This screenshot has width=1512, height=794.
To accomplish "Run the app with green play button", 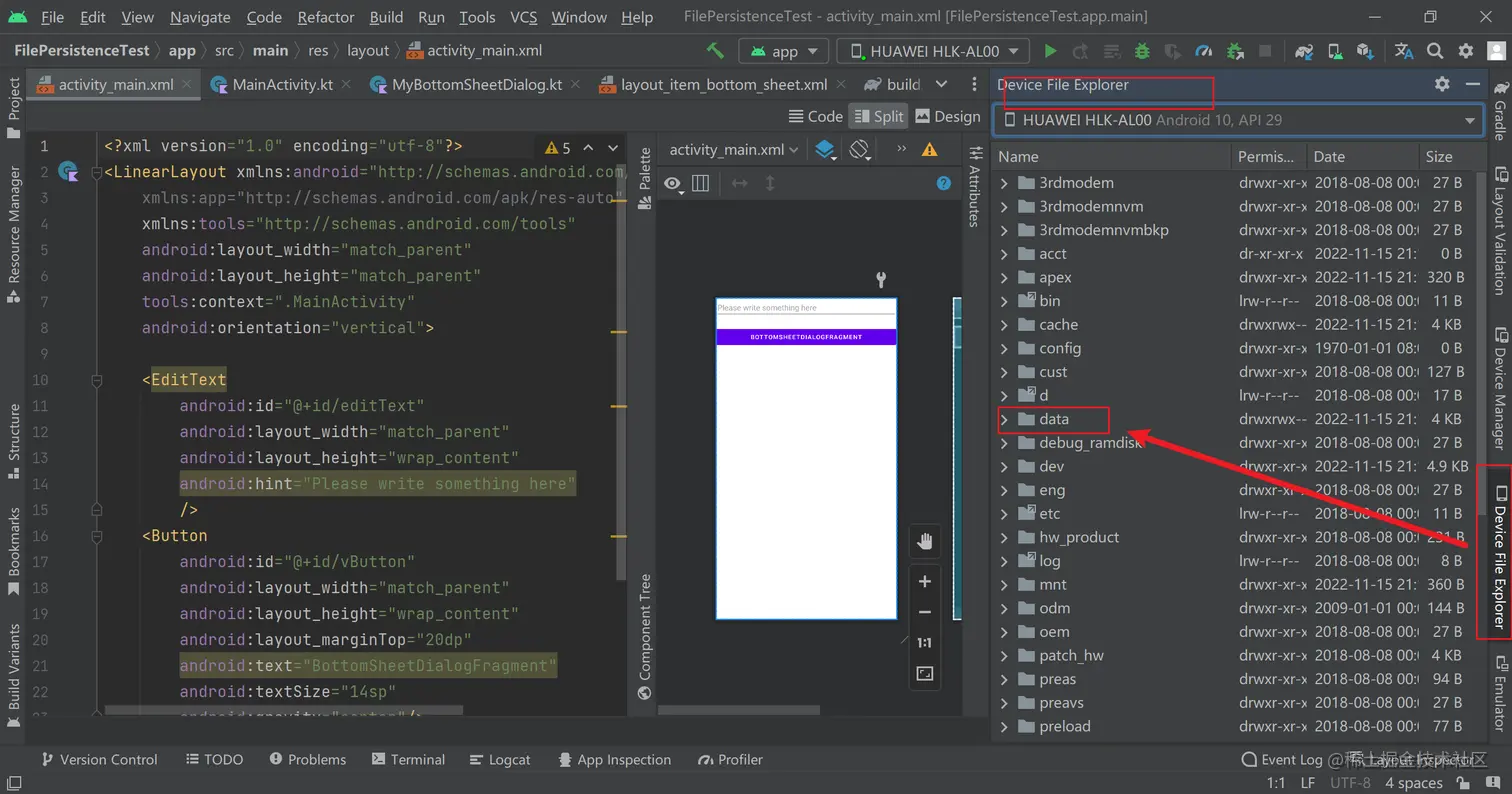I will [x=1050, y=51].
